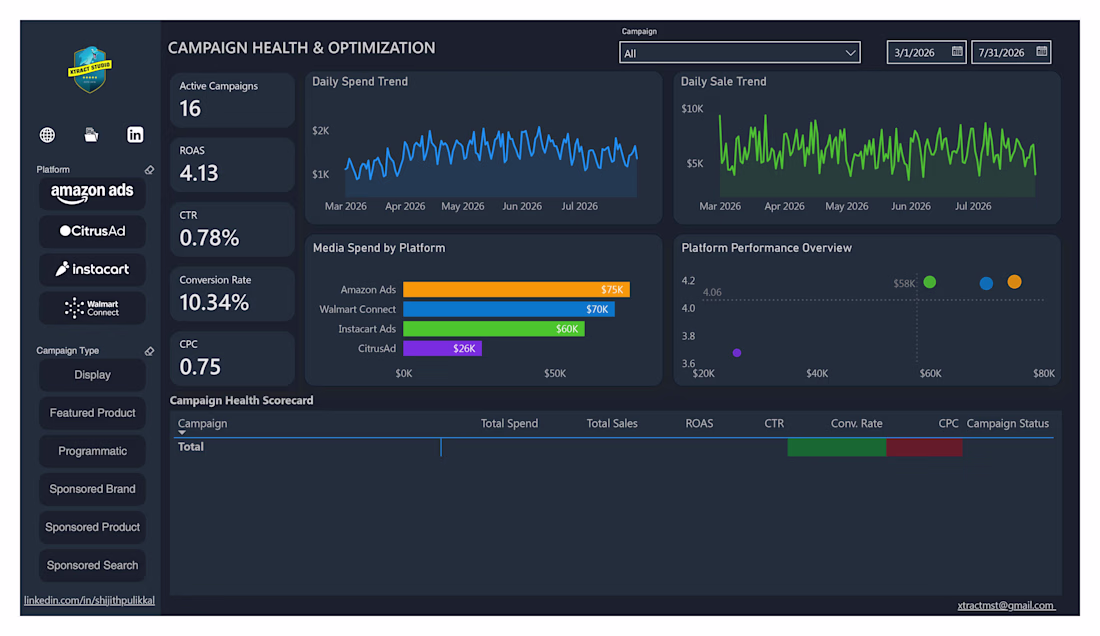
Task: Filter by Walmart Connect platform
Action: point(92,308)
